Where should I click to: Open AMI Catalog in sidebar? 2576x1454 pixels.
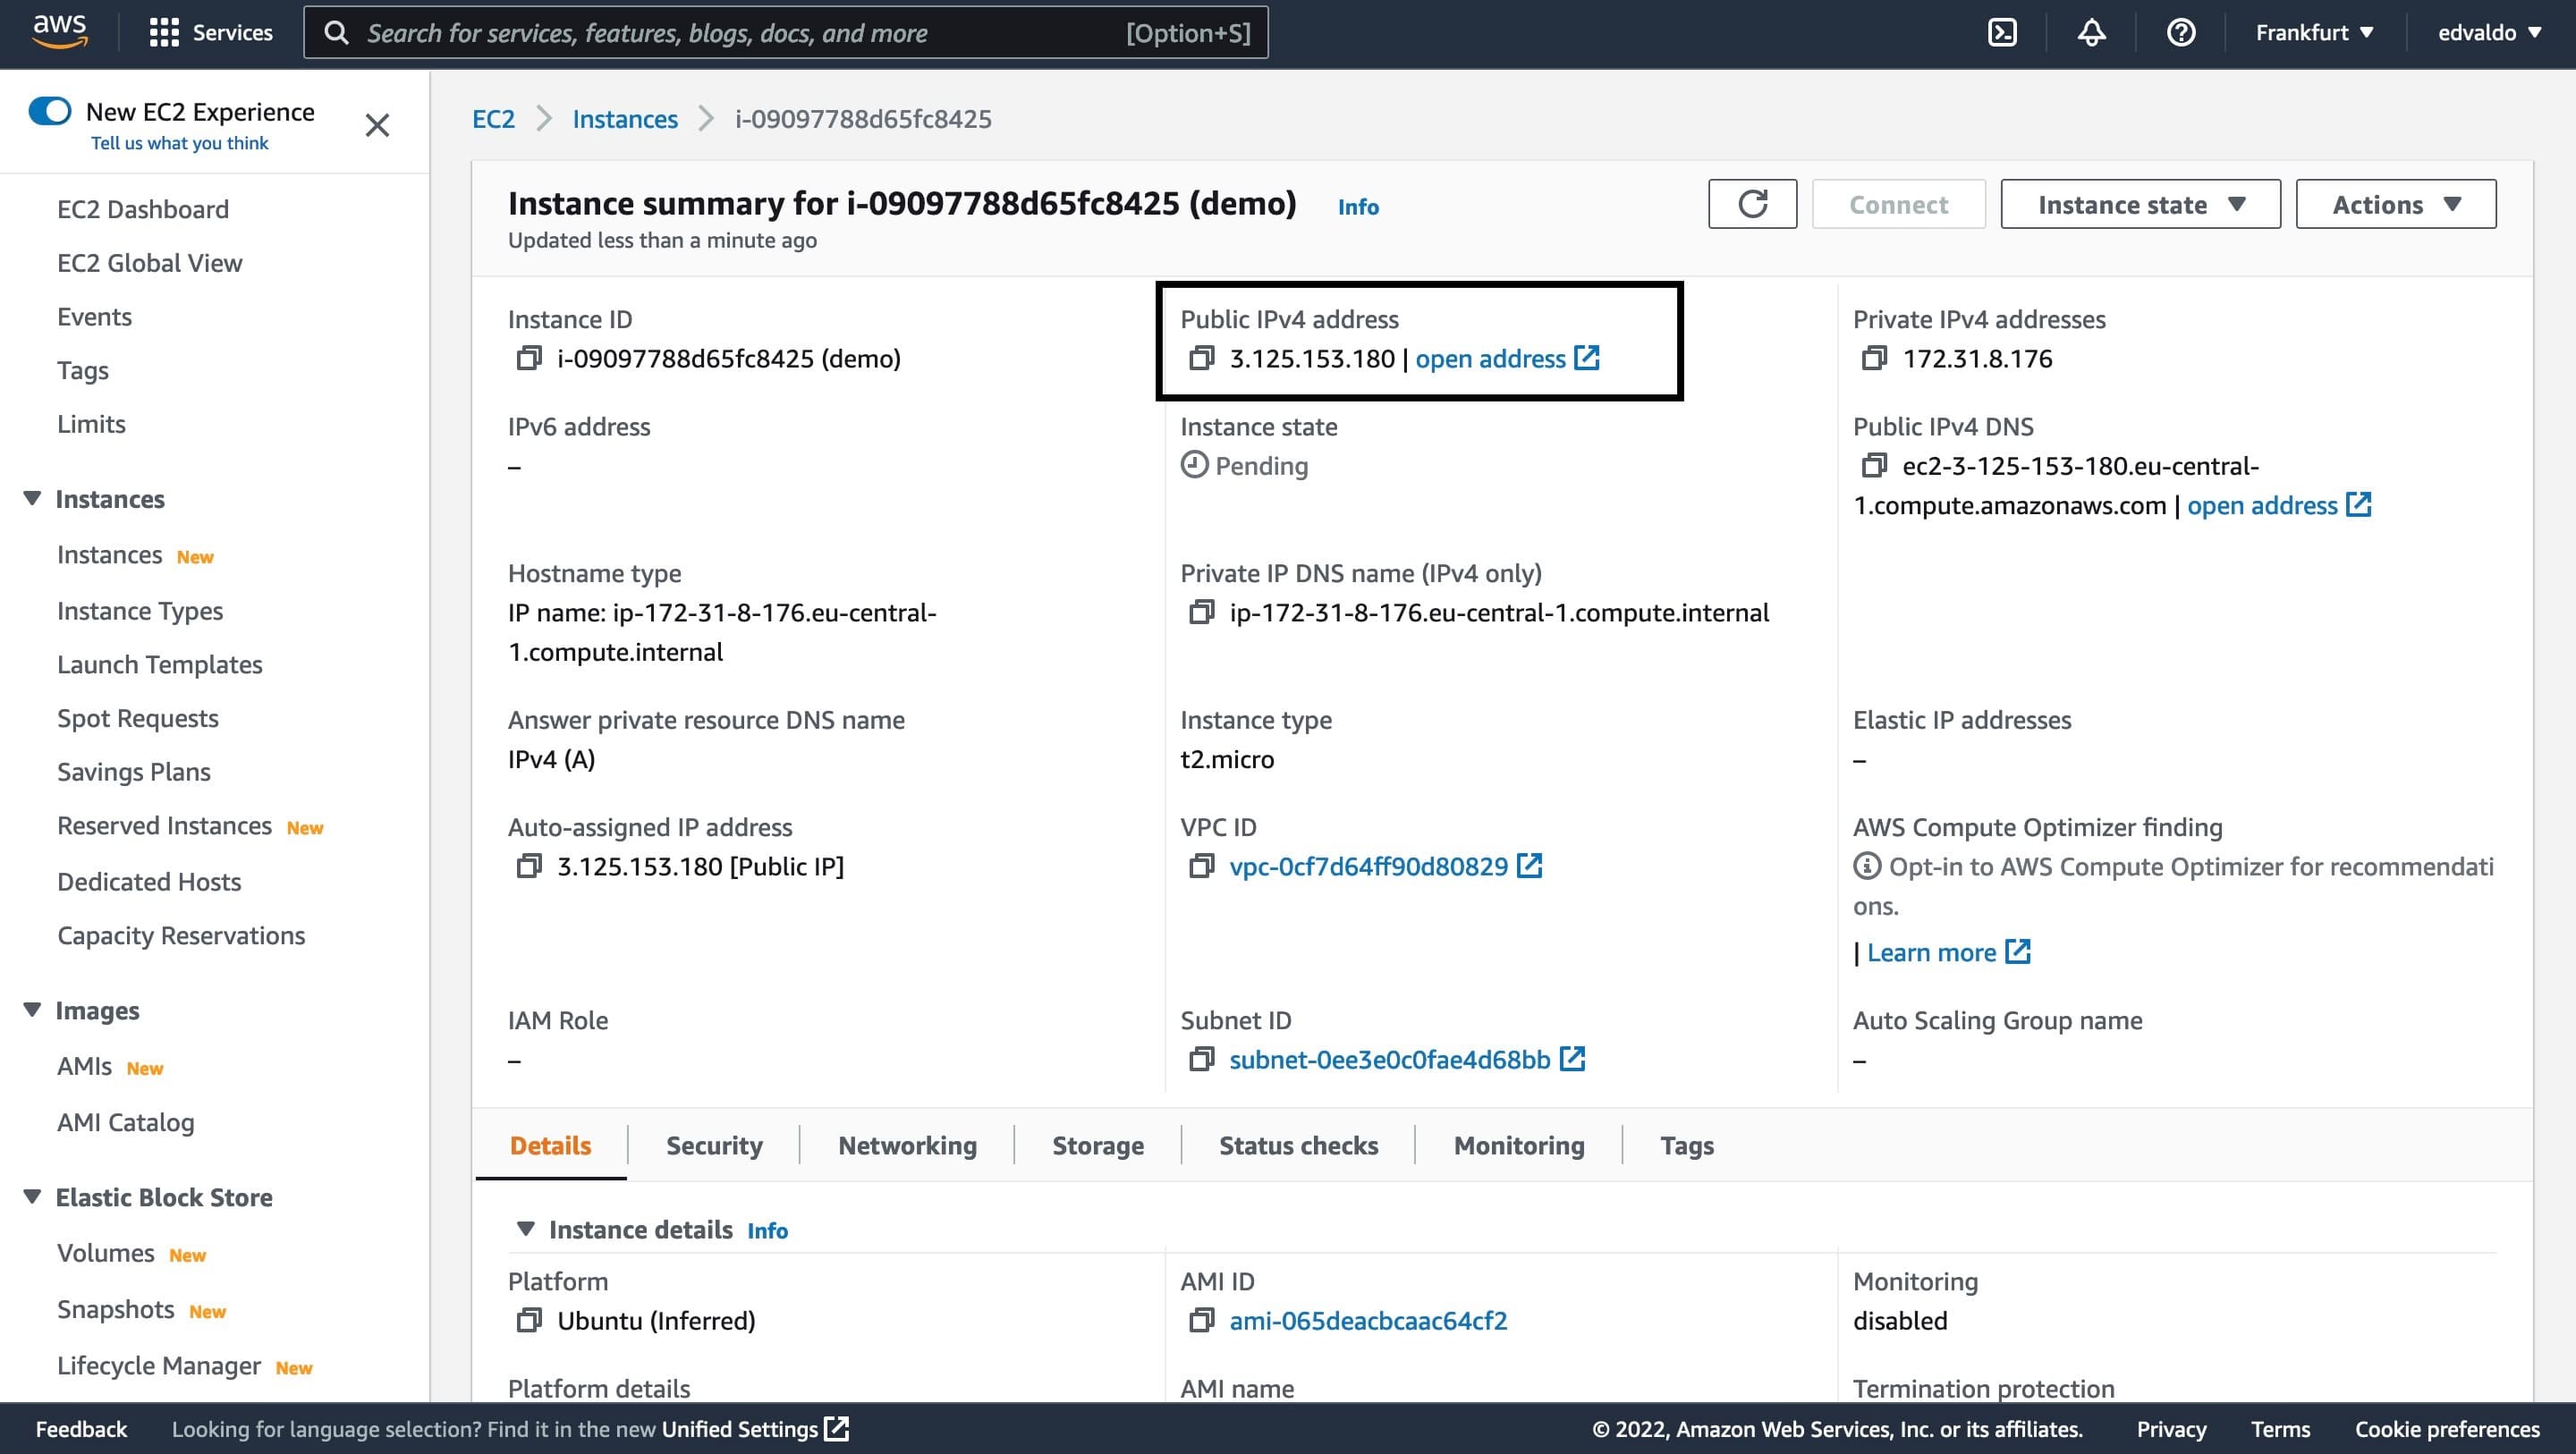point(126,1122)
